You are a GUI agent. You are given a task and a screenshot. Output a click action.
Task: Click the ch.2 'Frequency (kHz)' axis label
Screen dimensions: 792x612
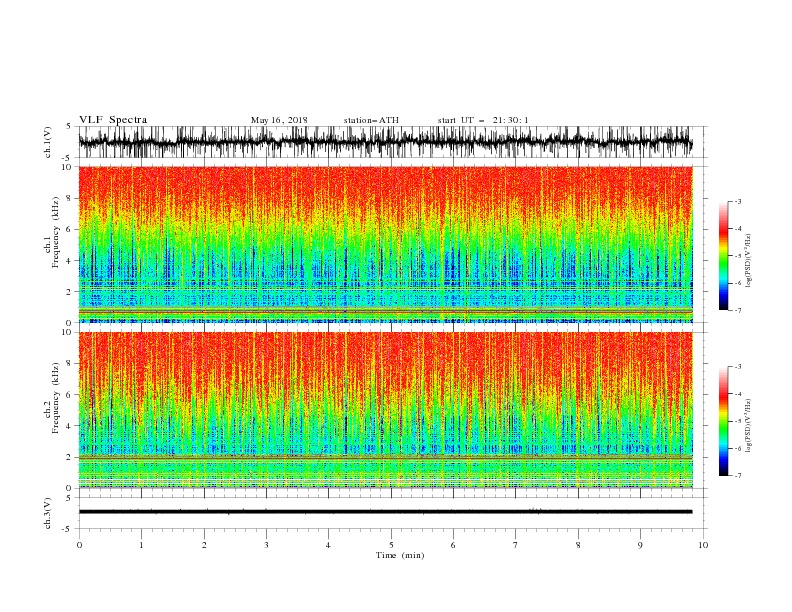click(56, 397)
